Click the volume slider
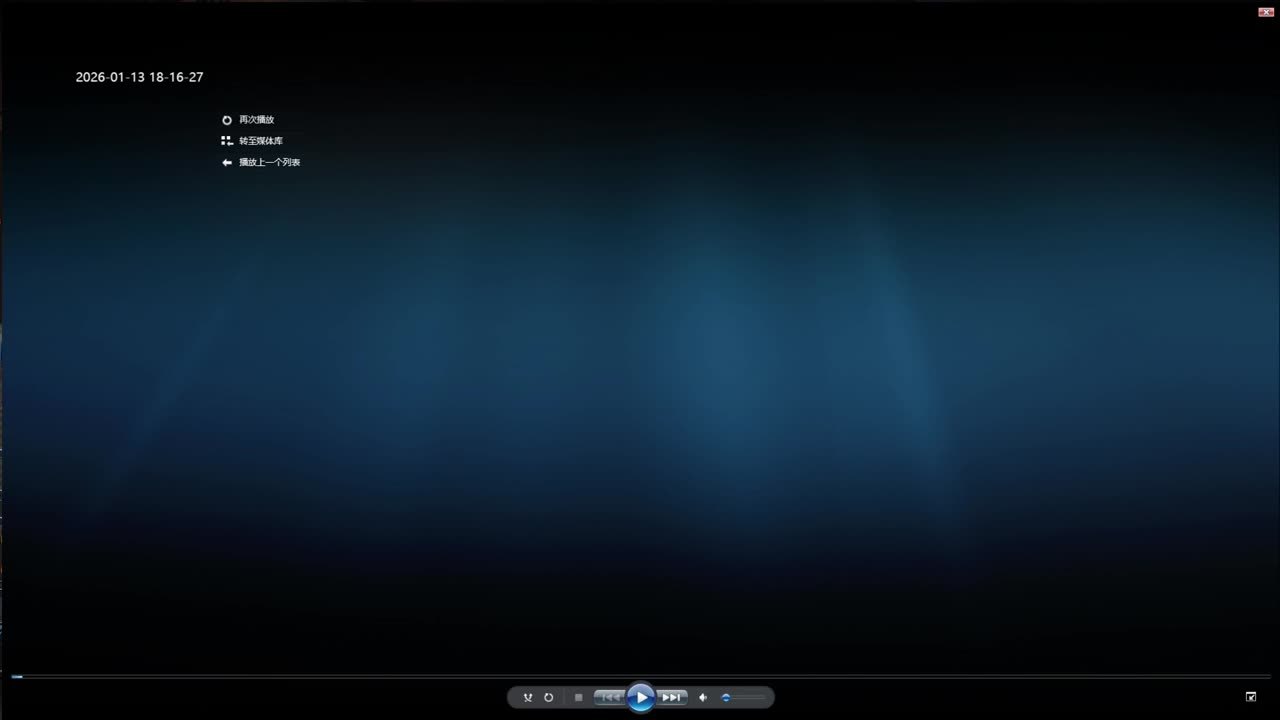The image size is (1280, 720). (x=743, y=697)
